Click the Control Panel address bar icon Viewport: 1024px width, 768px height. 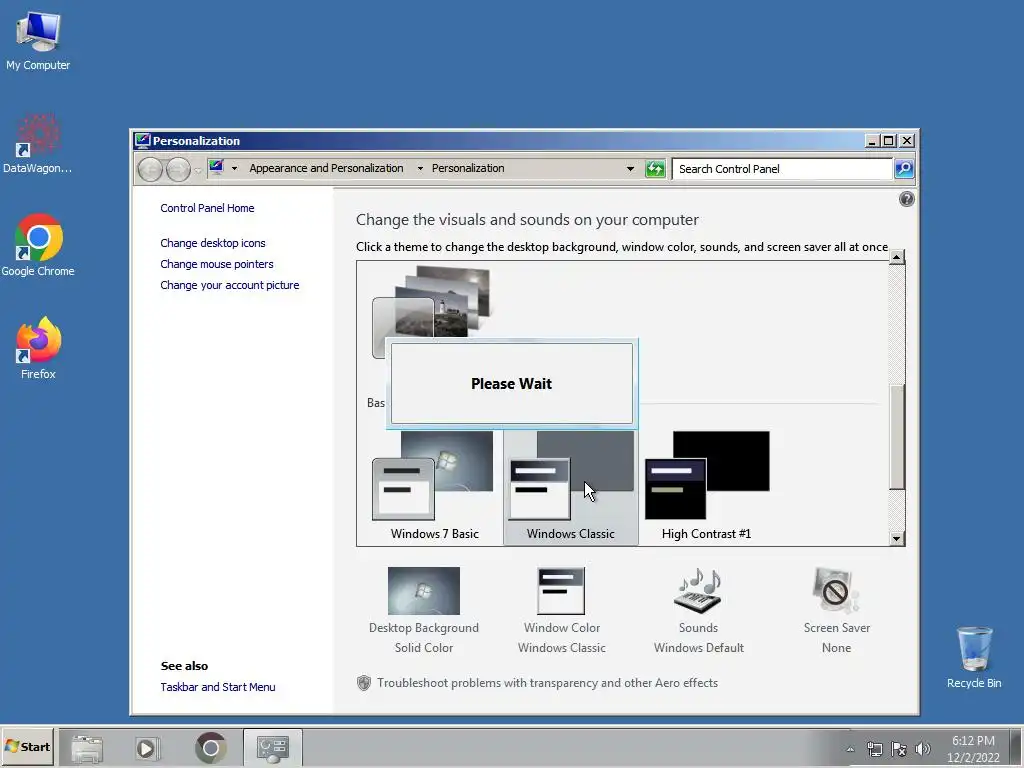(x=216, y=167)
